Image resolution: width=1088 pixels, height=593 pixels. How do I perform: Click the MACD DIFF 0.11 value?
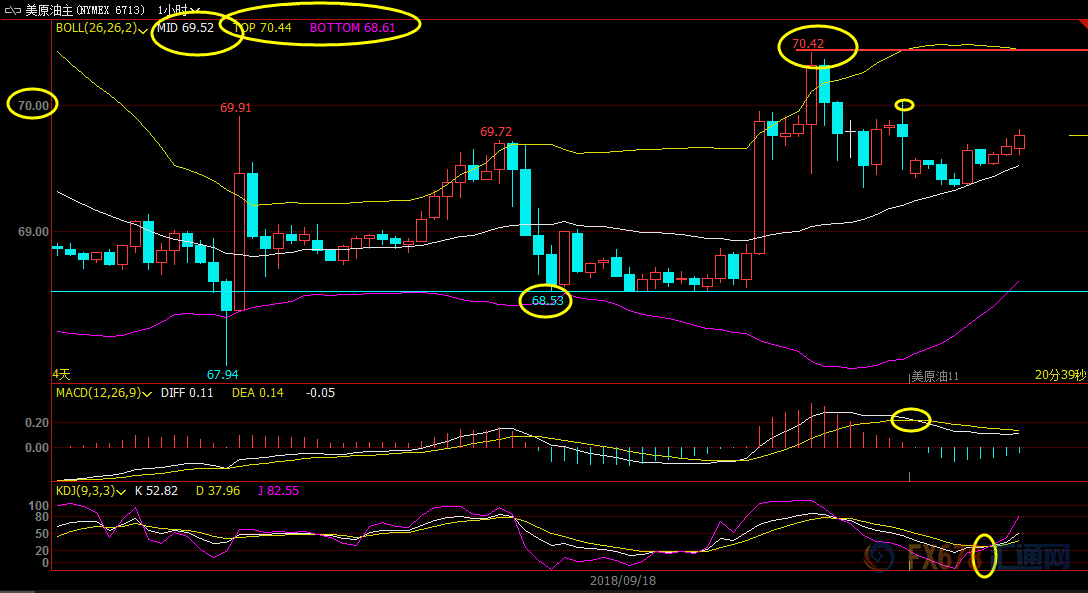click(187, 393)
